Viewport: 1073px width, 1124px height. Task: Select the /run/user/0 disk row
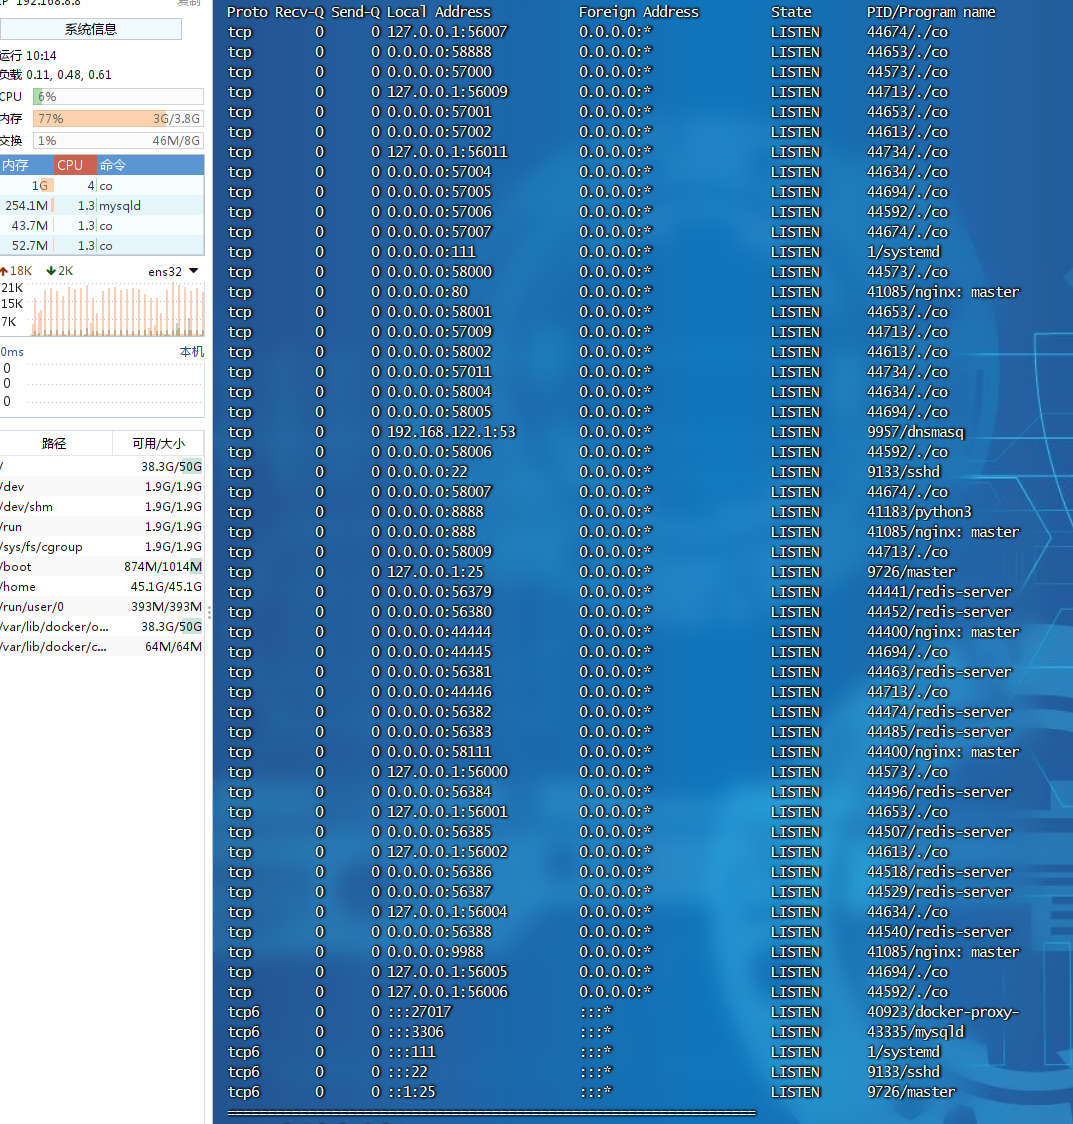[102, 607]
